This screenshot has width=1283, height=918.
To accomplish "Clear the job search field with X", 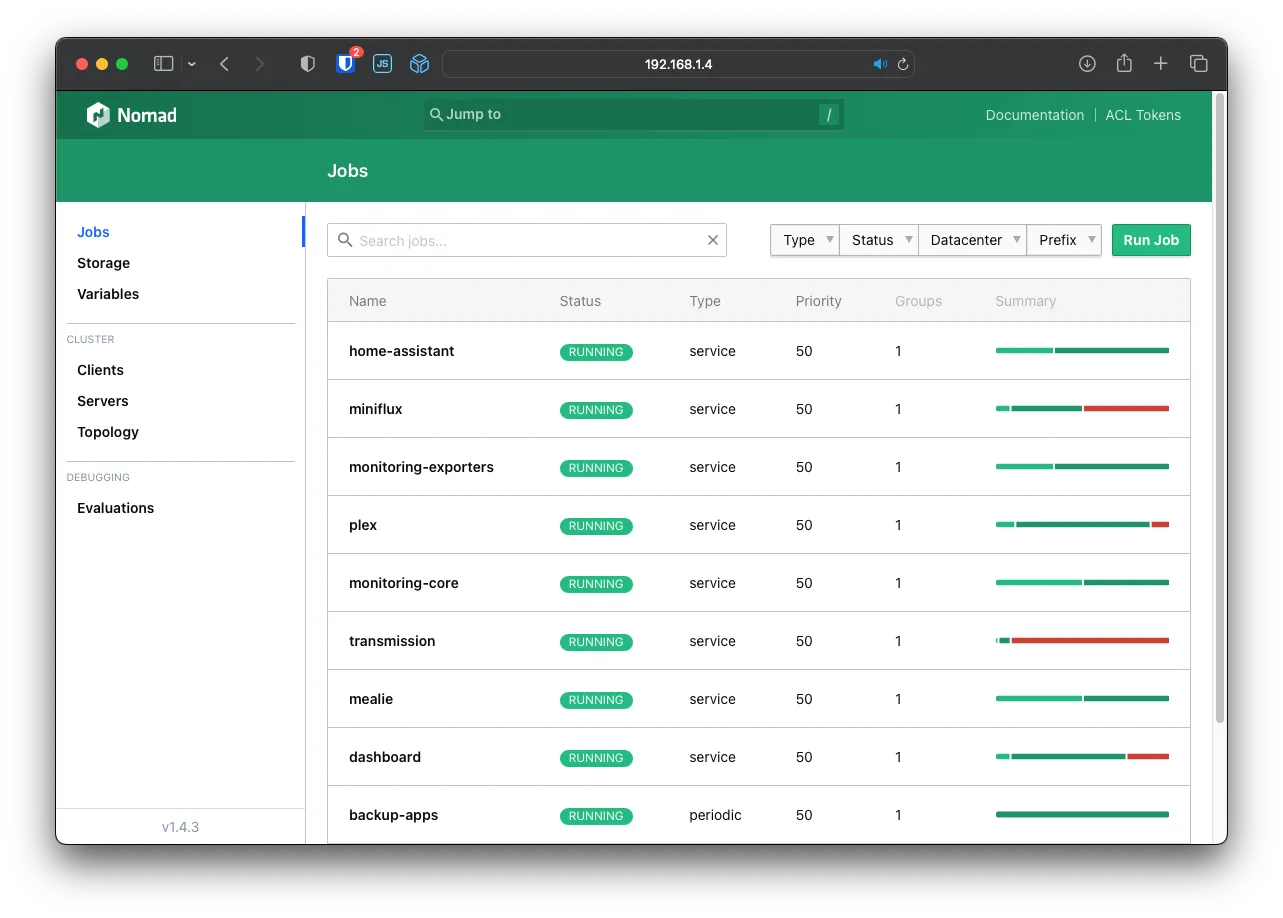I will (x=713, y=240).
